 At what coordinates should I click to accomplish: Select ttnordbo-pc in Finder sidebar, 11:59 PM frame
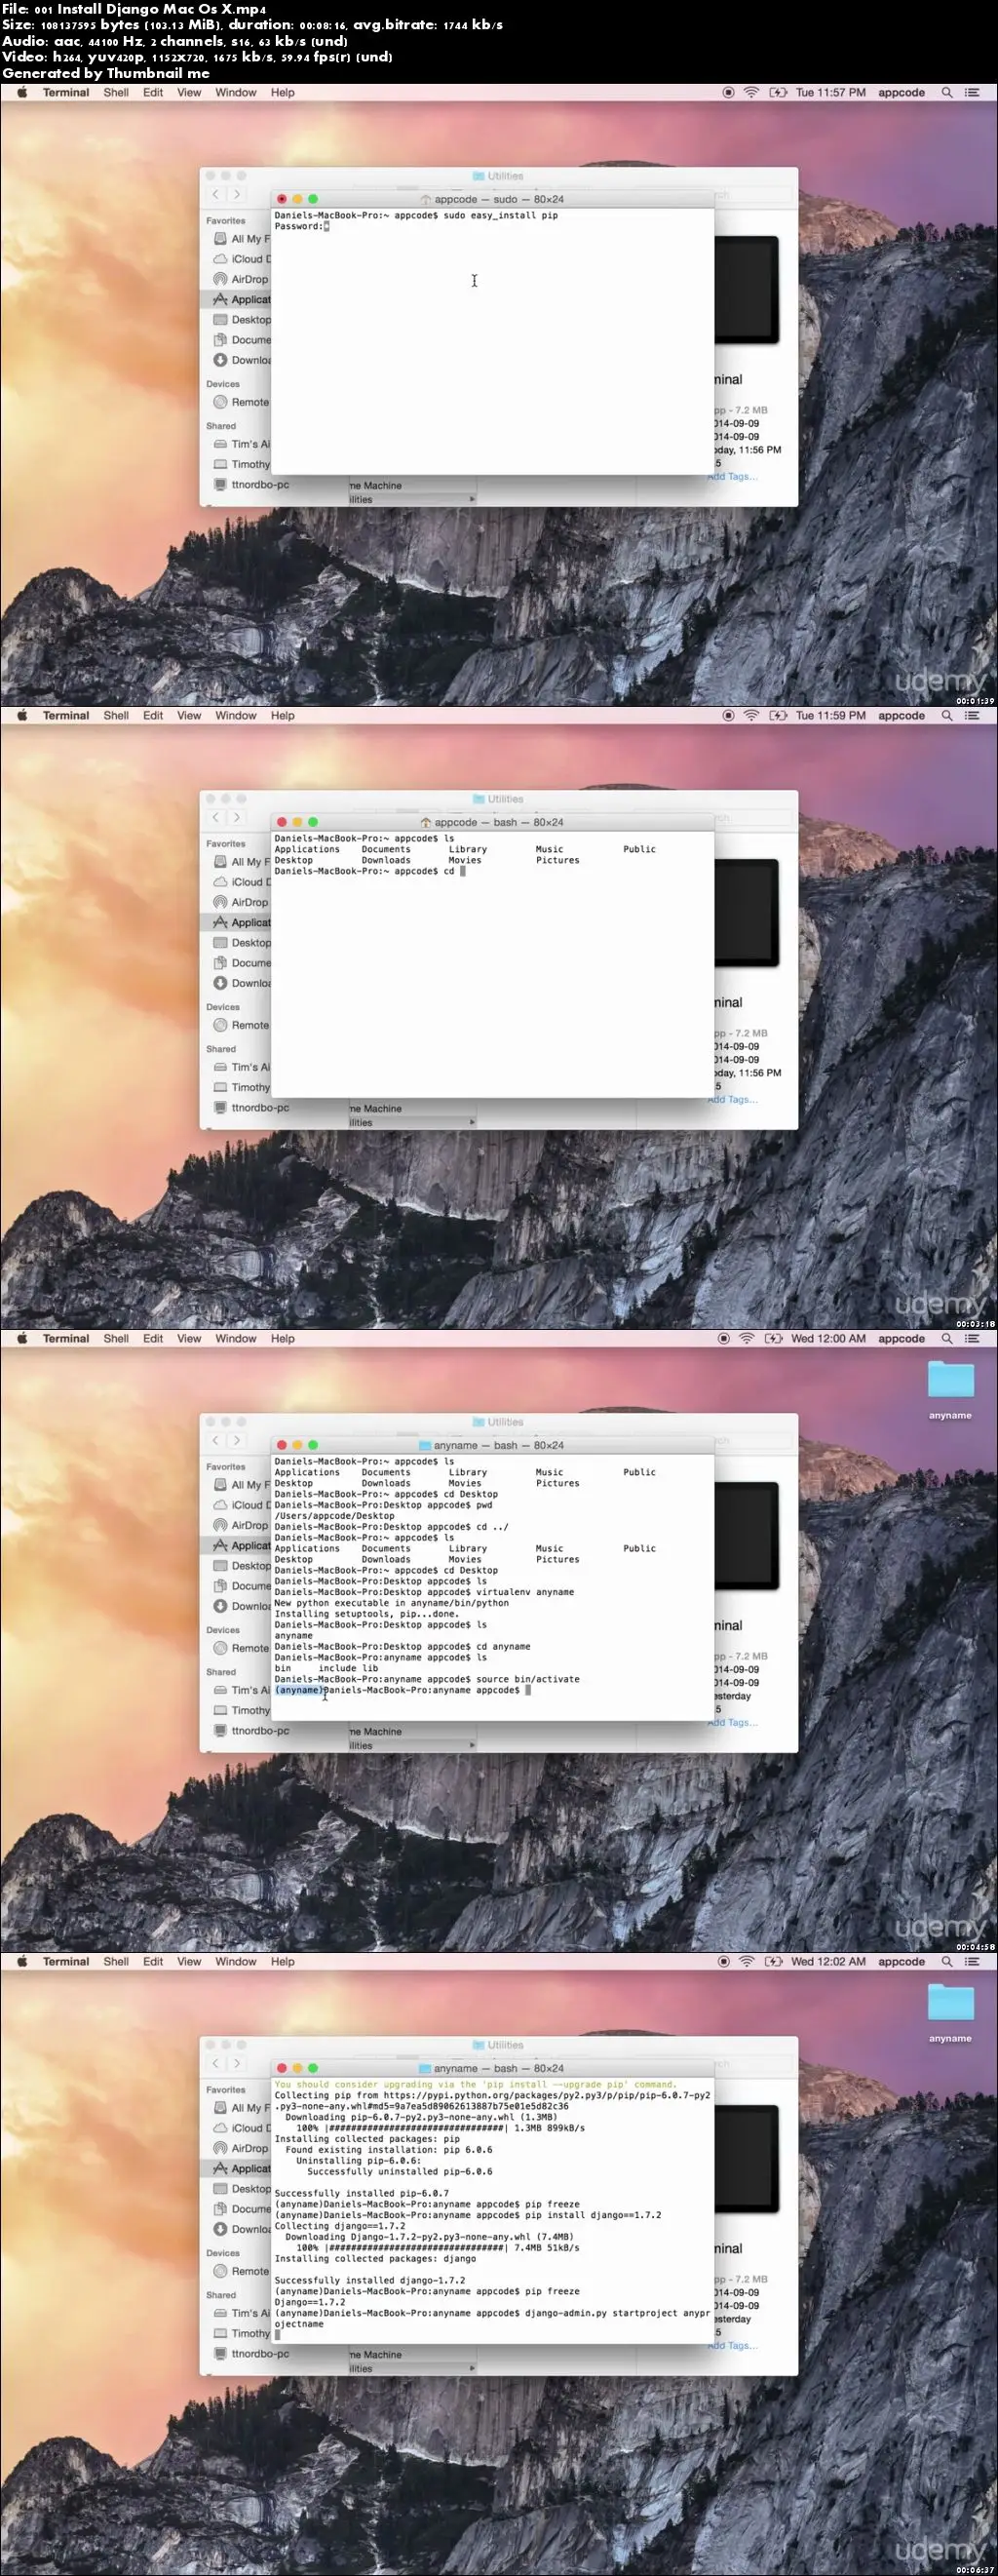tap(251, 1107)
